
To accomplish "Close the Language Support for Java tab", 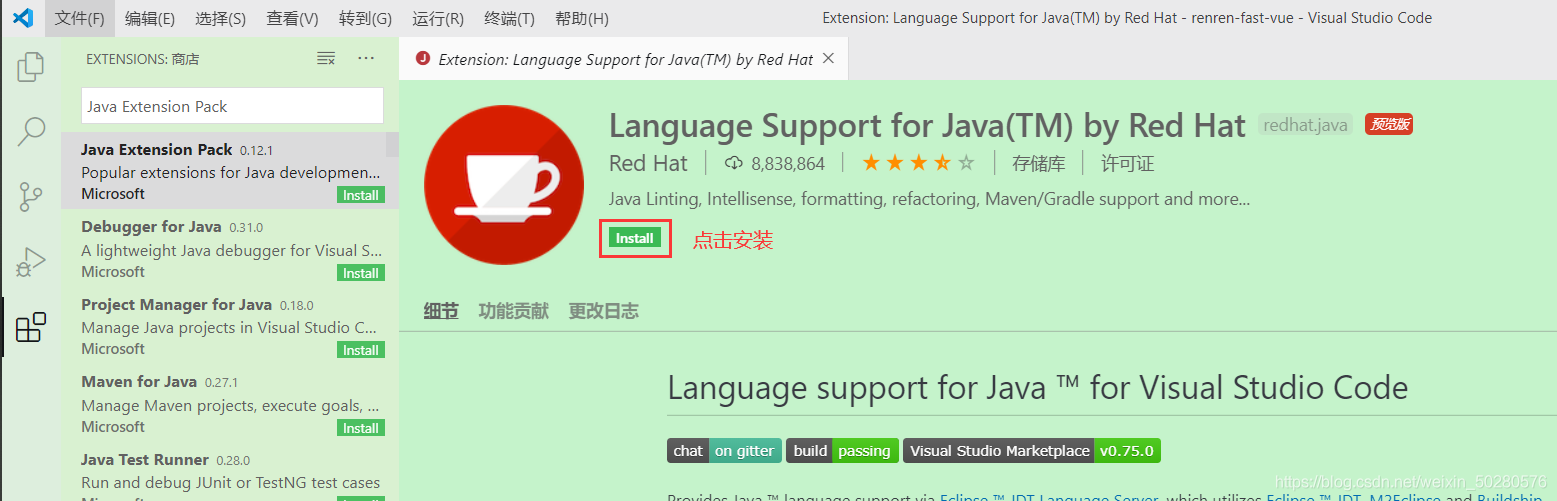I will tap(828, 59).
